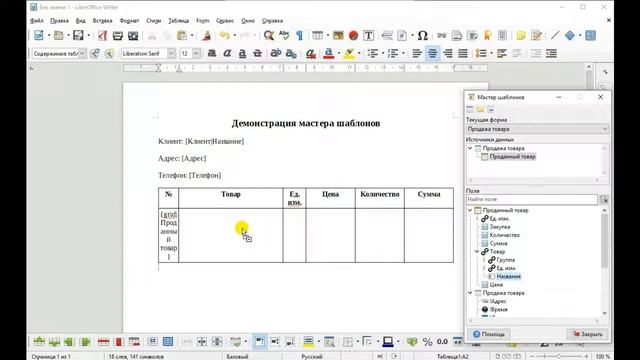The height and width of the screenshot is (360, 640).
Task: Click the Paste clipboard icon
Action: 182,36
